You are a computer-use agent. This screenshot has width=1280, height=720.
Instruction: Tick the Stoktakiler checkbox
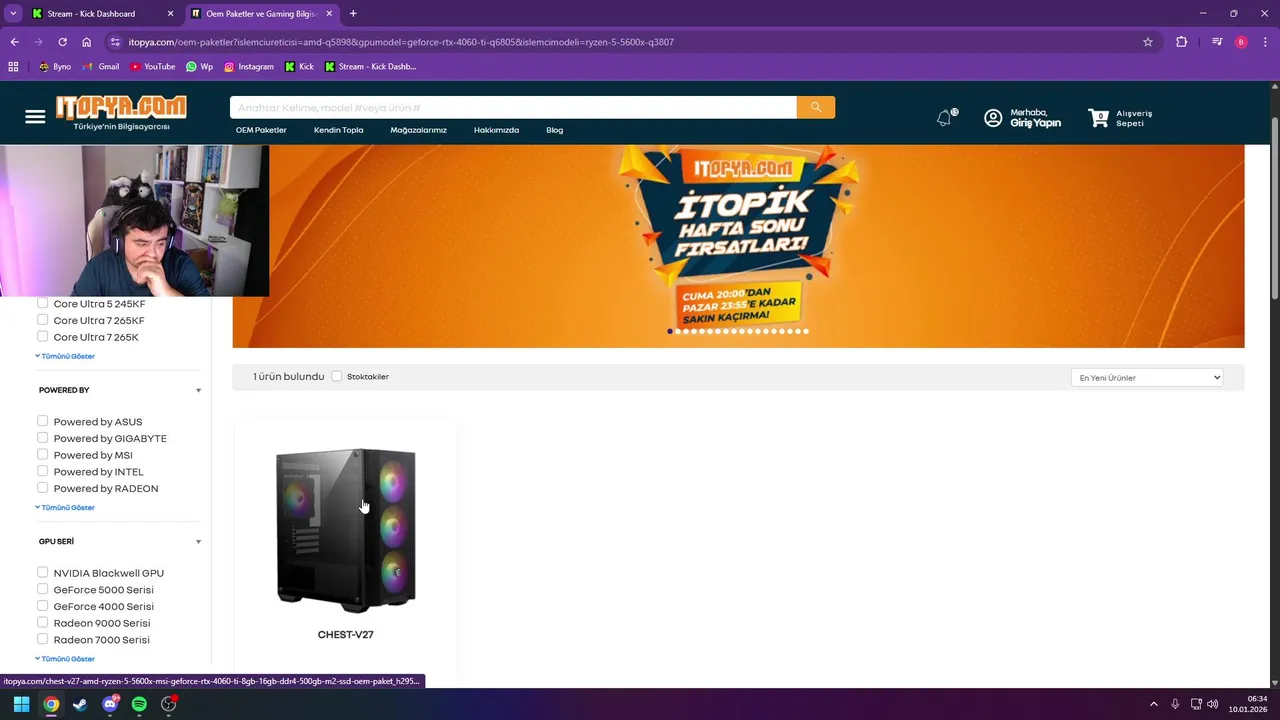pyautogui.click(x=337, y=376)
